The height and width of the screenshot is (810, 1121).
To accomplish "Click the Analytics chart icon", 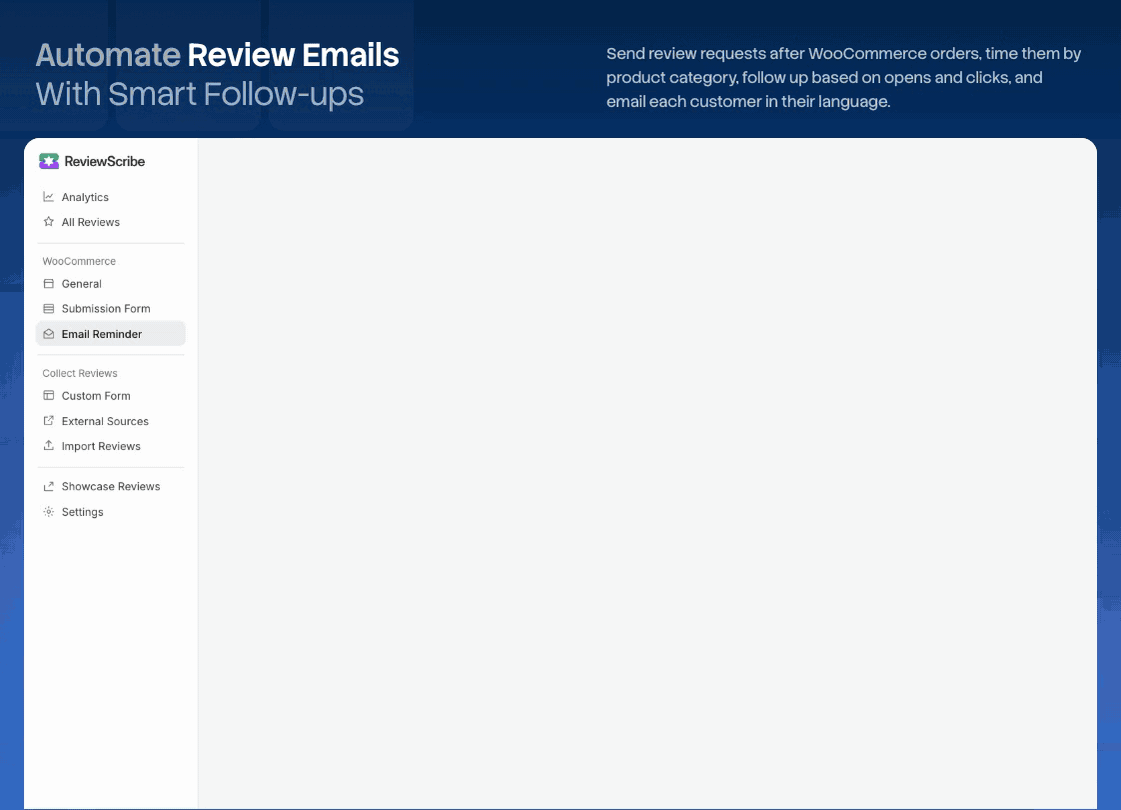I will (49, 197).
